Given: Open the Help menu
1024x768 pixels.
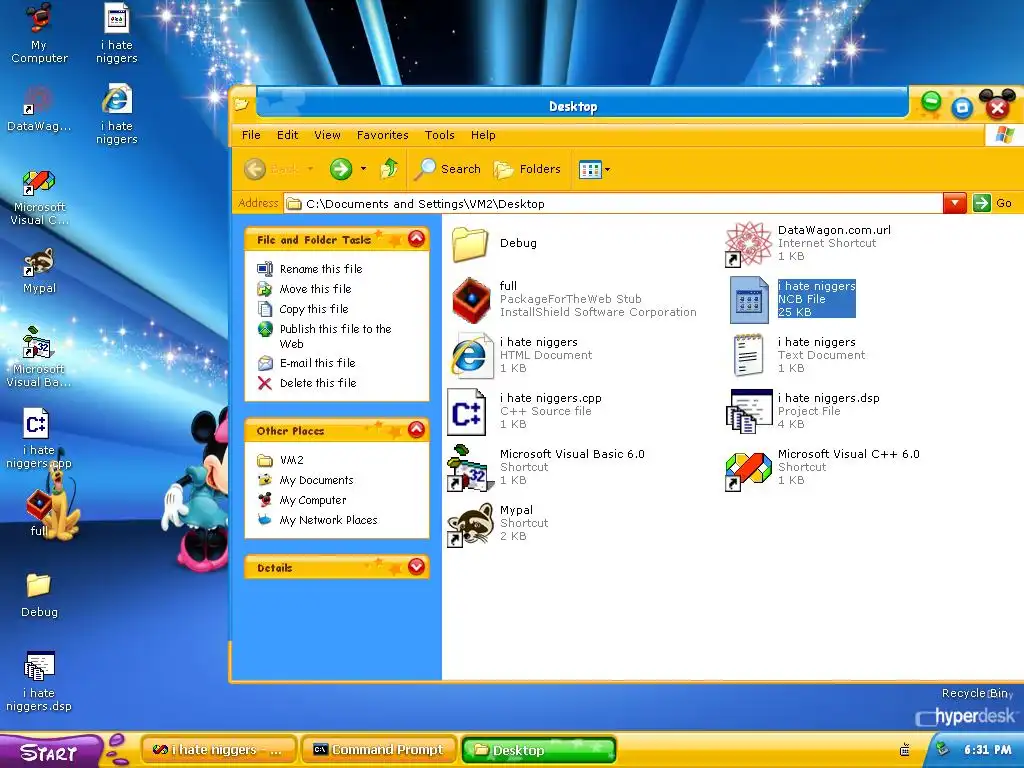Looking at the screenshot, I should (x=483, y=135).
